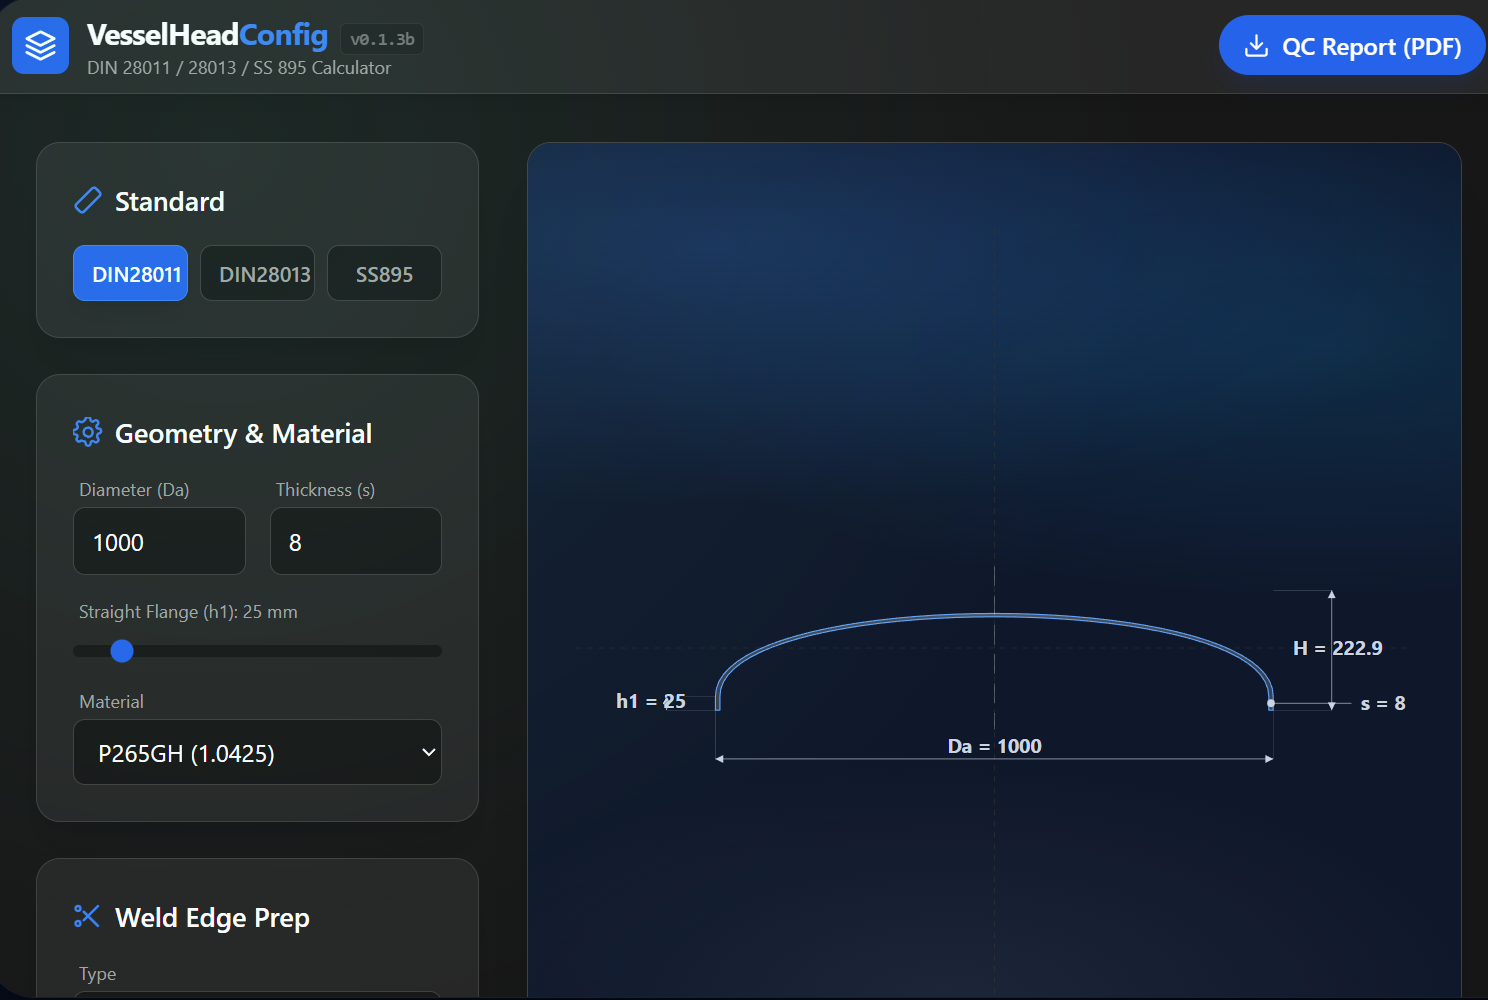Screen dimensions: 1488x1000
Task: Click the Standard section heading
Action: (x=170, y=202)
